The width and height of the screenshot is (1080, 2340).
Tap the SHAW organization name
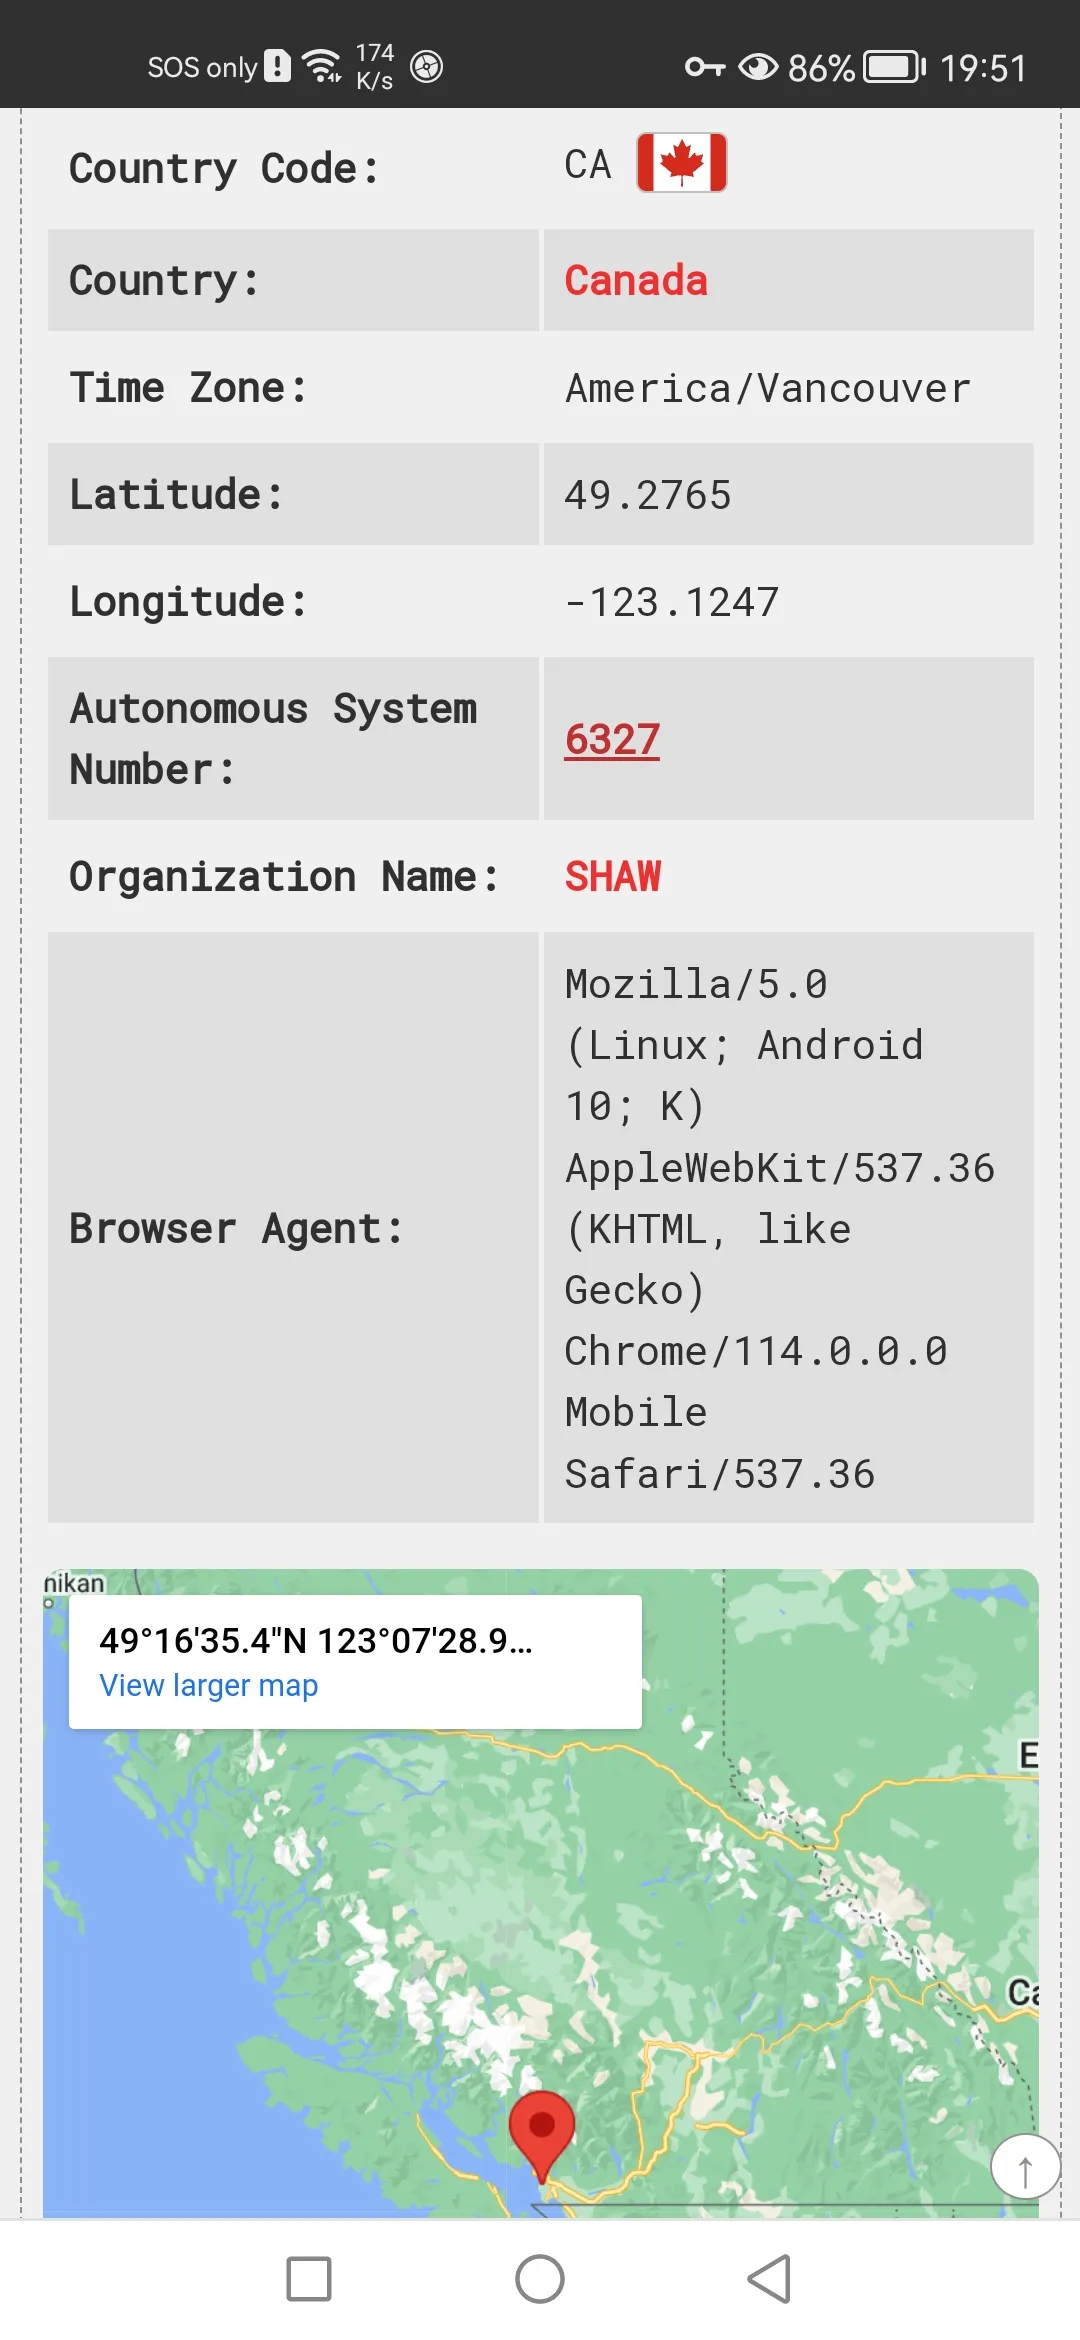613,876
